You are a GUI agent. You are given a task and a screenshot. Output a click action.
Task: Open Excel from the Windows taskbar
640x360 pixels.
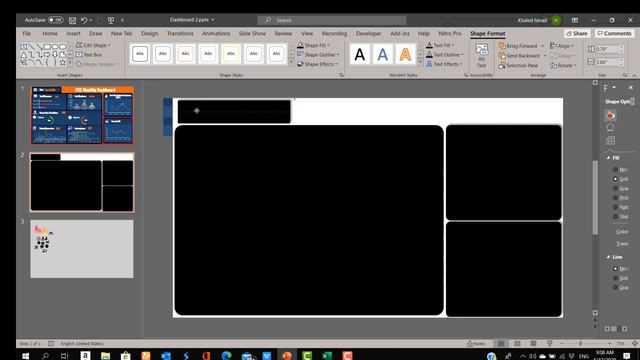tap(327, 356)
